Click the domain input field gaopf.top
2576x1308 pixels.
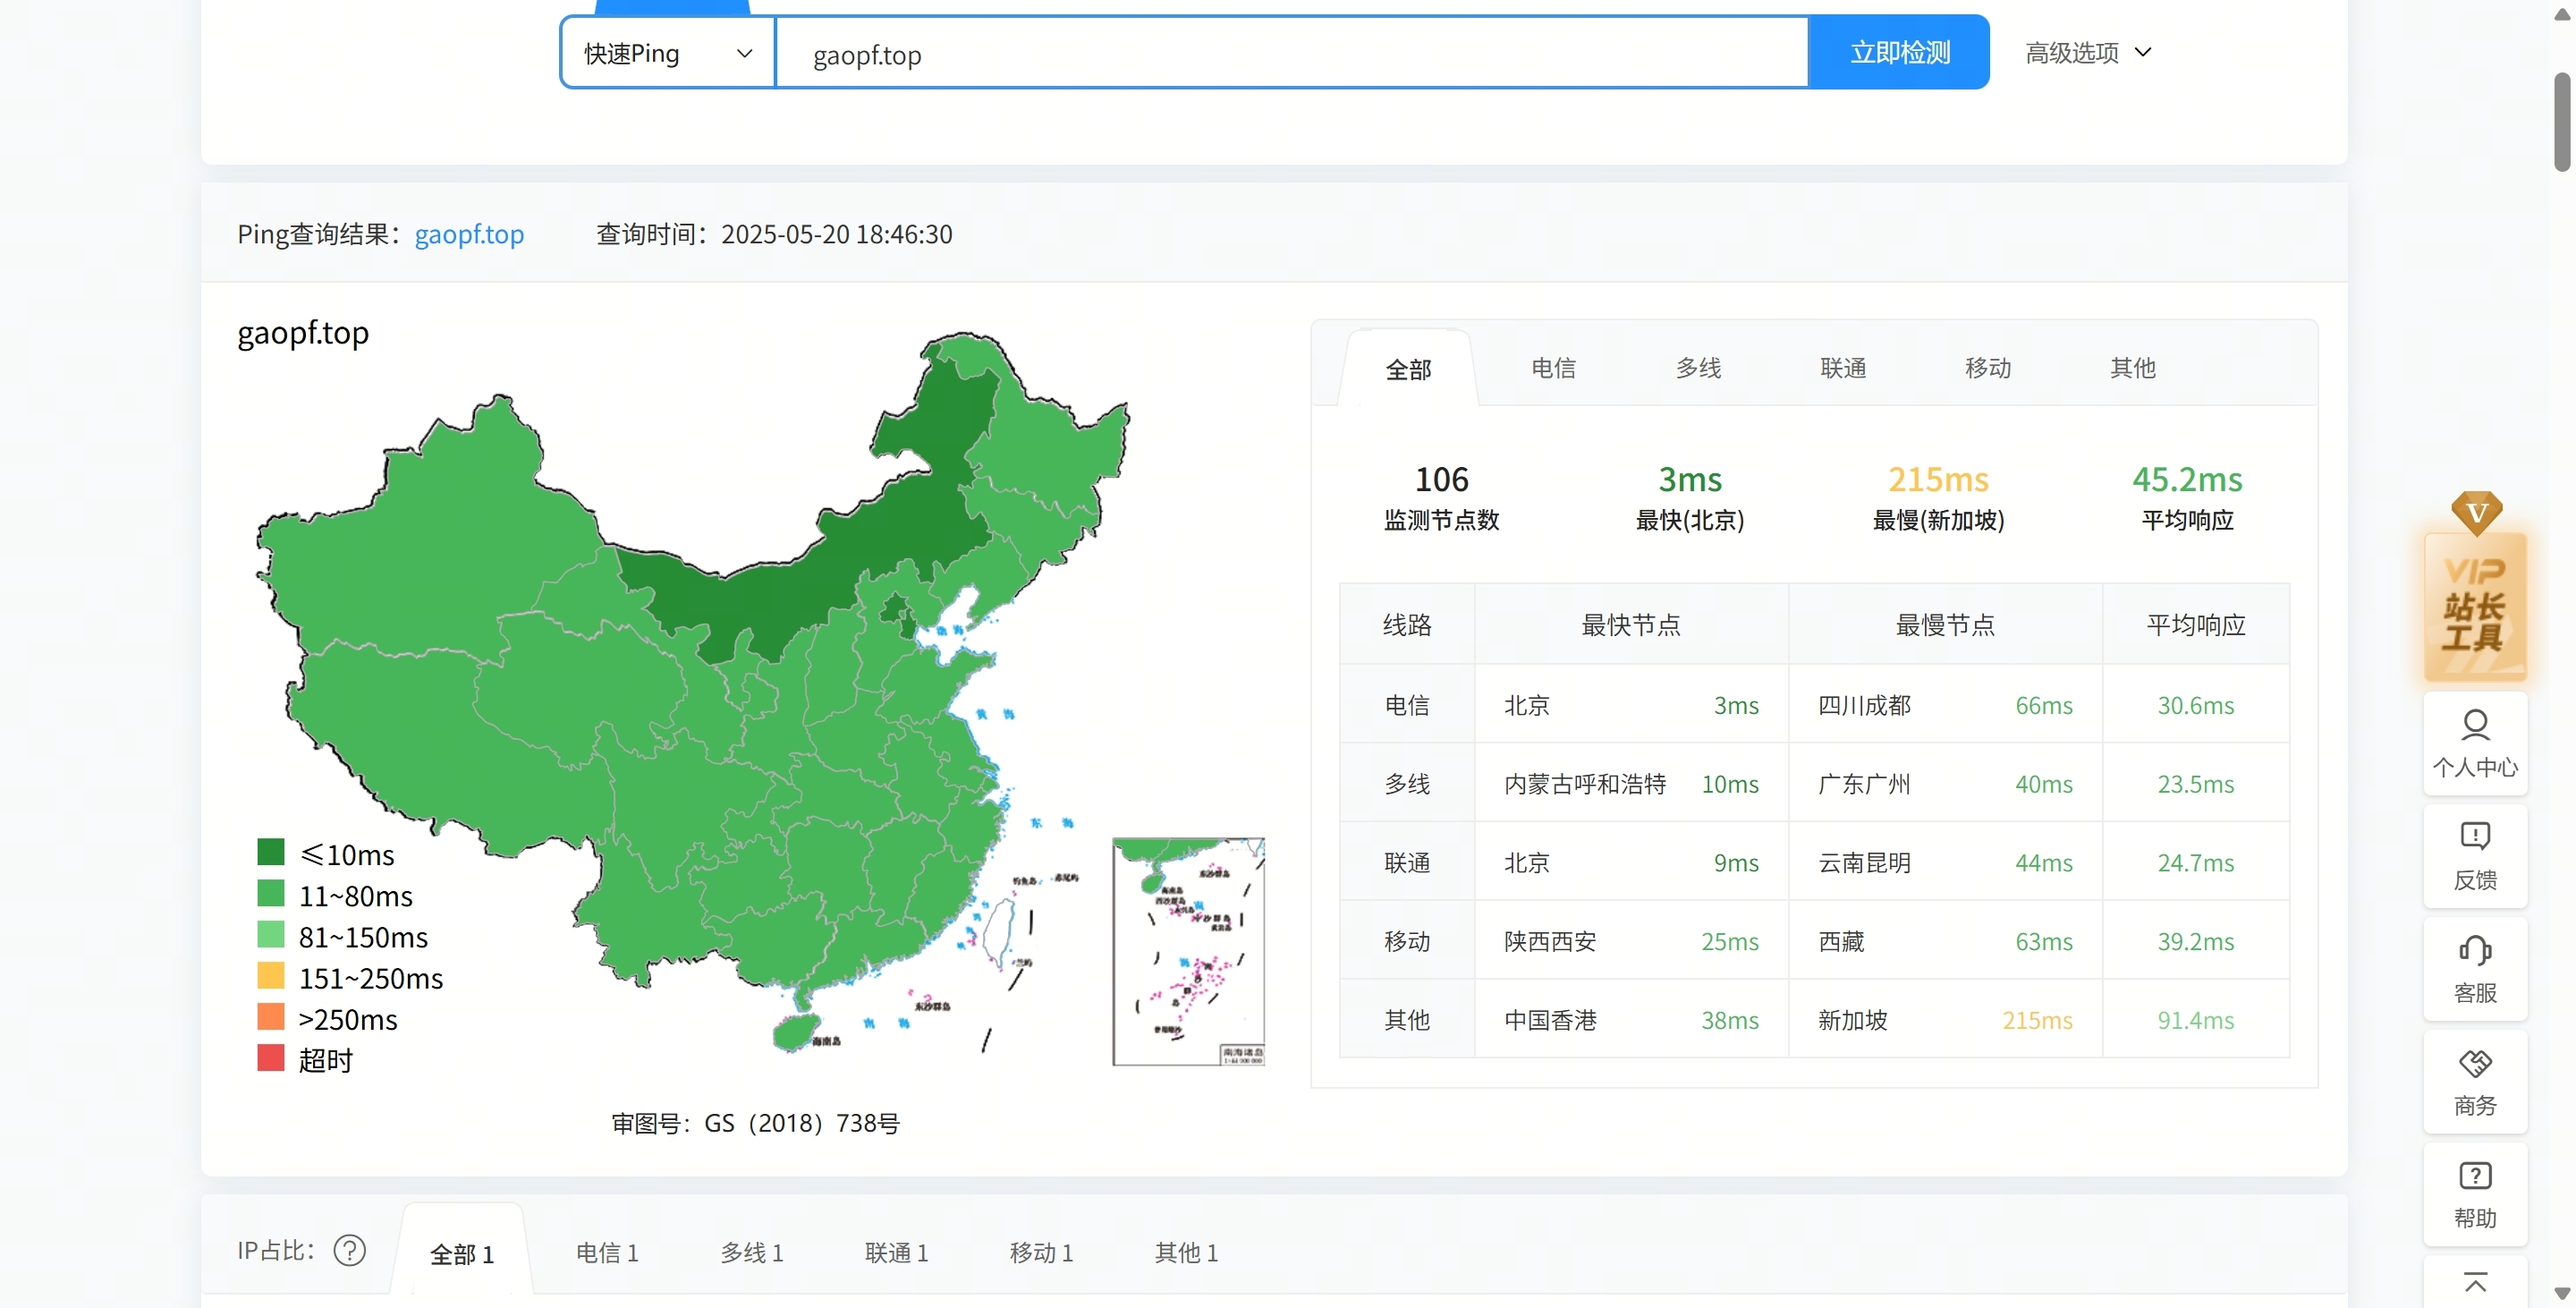click(1291, 53)
